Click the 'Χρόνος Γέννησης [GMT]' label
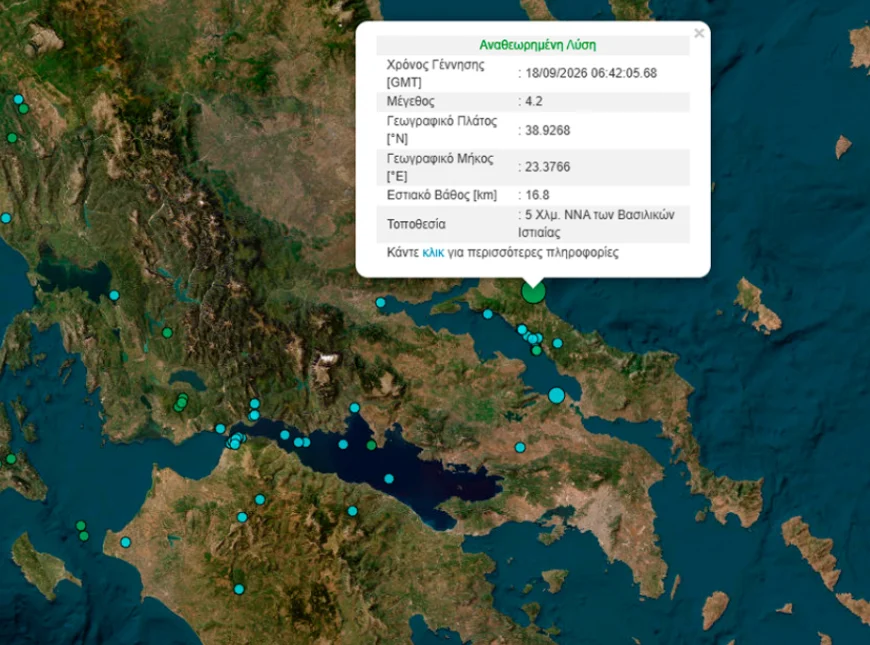 [436, 73]
